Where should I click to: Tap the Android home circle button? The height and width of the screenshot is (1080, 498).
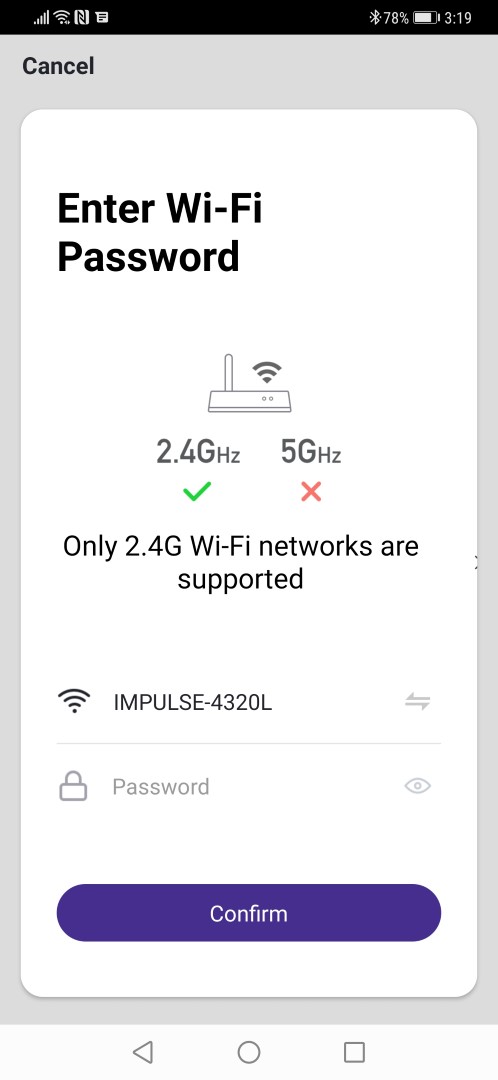click(249, 1052)
